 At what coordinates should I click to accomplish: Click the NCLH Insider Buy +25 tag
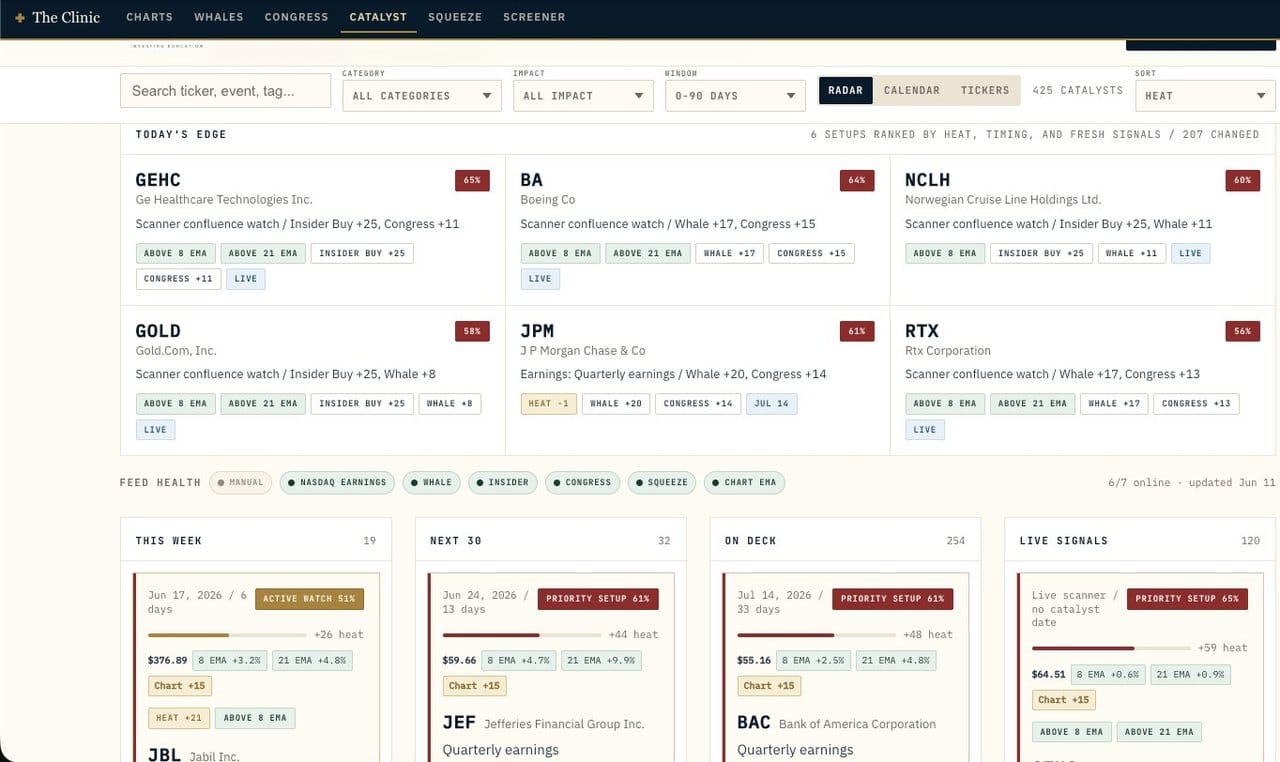point(1040,253)
